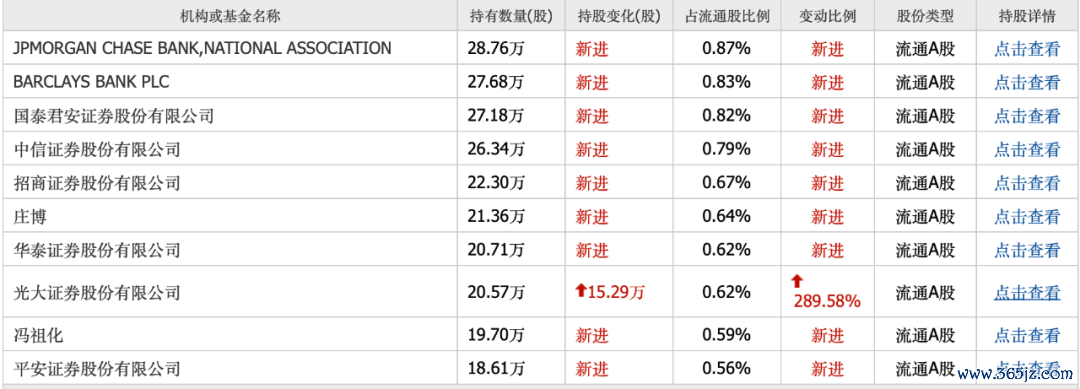This screenshot has height=389, width=1080.
Task: Open 点击查看 for JPMORGAN CHASE BANK
Action: pyautogui.click(x=1027, y=48)
